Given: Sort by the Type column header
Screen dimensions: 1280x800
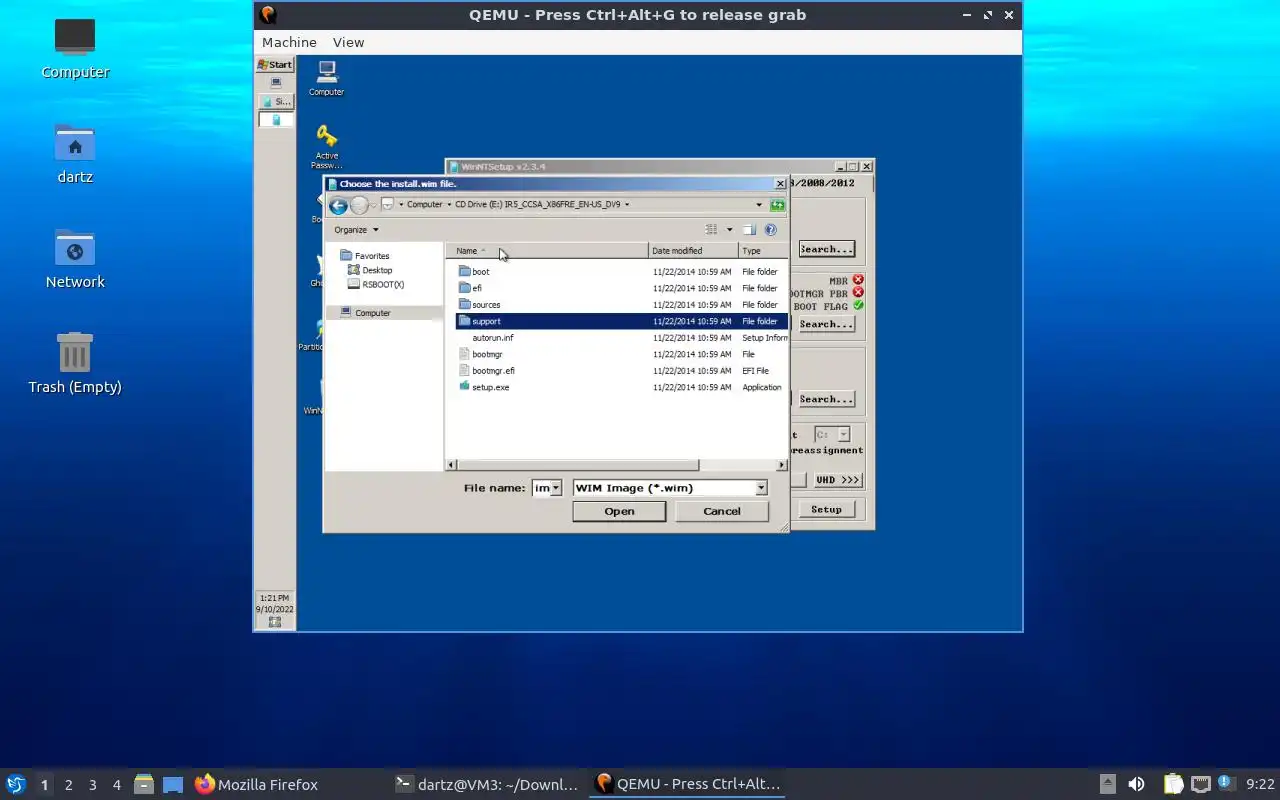Looking at the screenshot, I should click(x=763, y=251).
